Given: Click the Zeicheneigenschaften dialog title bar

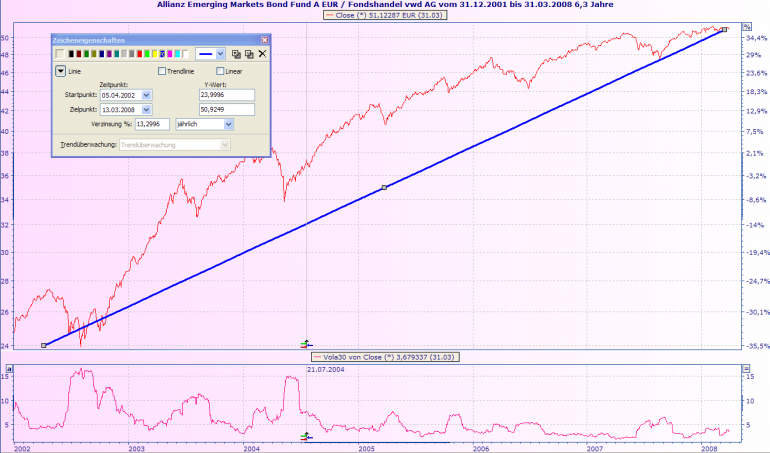Looking at the screenshot, I should tap(161, 40).
